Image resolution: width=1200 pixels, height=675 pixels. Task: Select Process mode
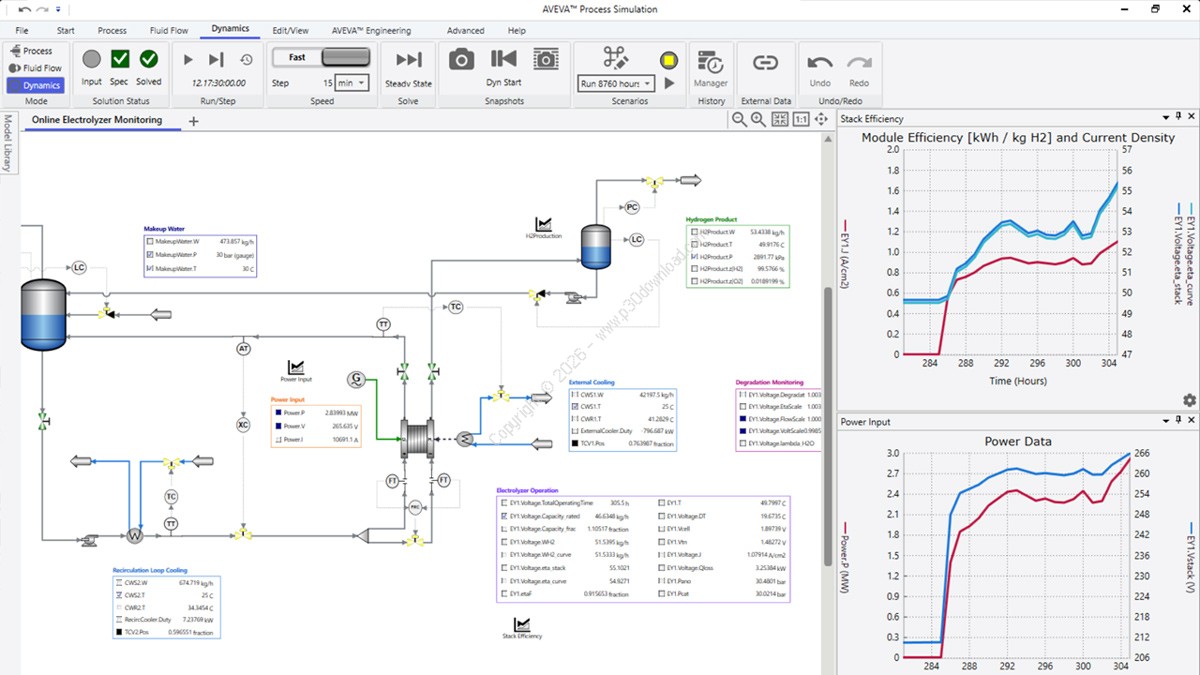[31, 51]
